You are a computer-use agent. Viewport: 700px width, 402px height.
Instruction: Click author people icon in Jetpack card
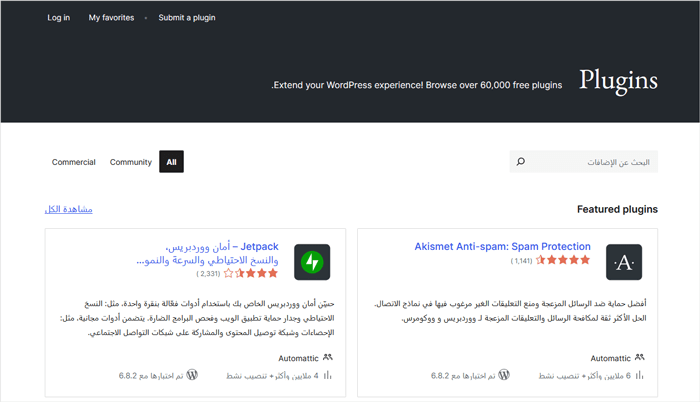[328, 357]
